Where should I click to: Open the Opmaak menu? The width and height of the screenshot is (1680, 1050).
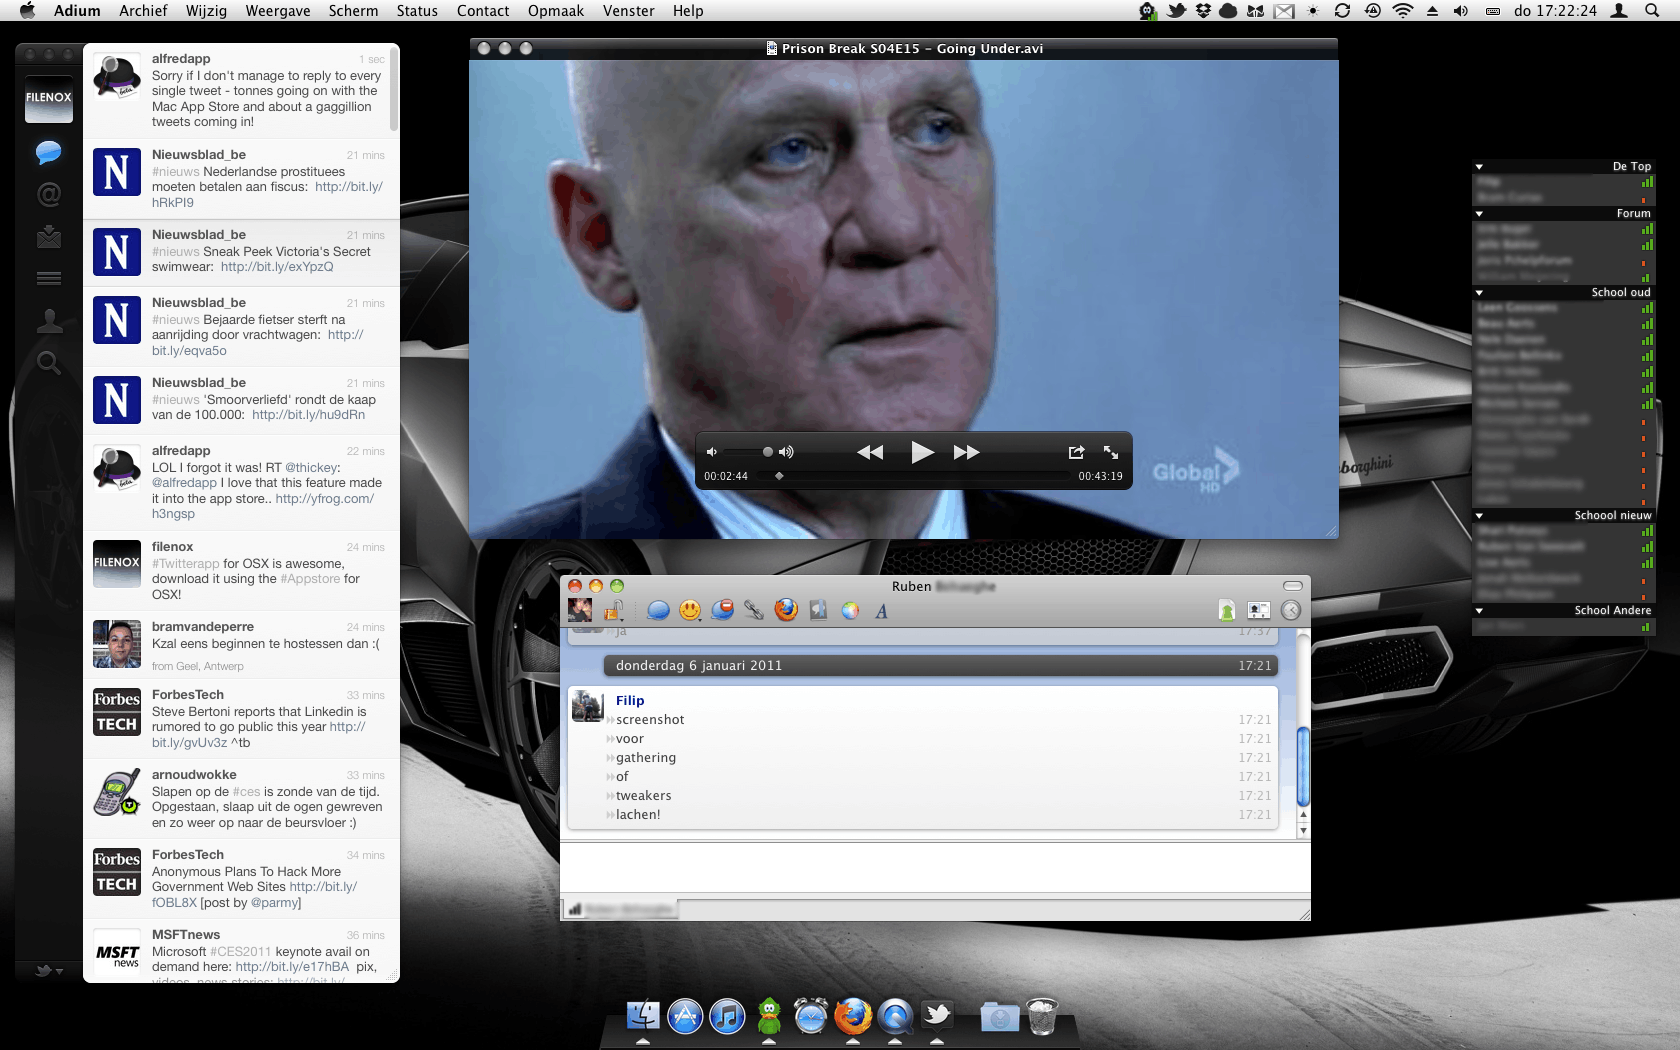(x=556, y=11)
